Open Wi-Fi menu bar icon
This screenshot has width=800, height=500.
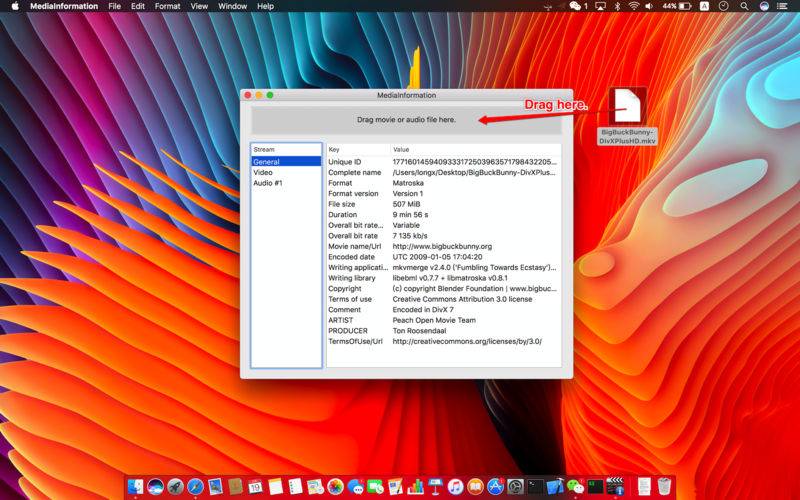pyautogui.click(x=634, y=6)
